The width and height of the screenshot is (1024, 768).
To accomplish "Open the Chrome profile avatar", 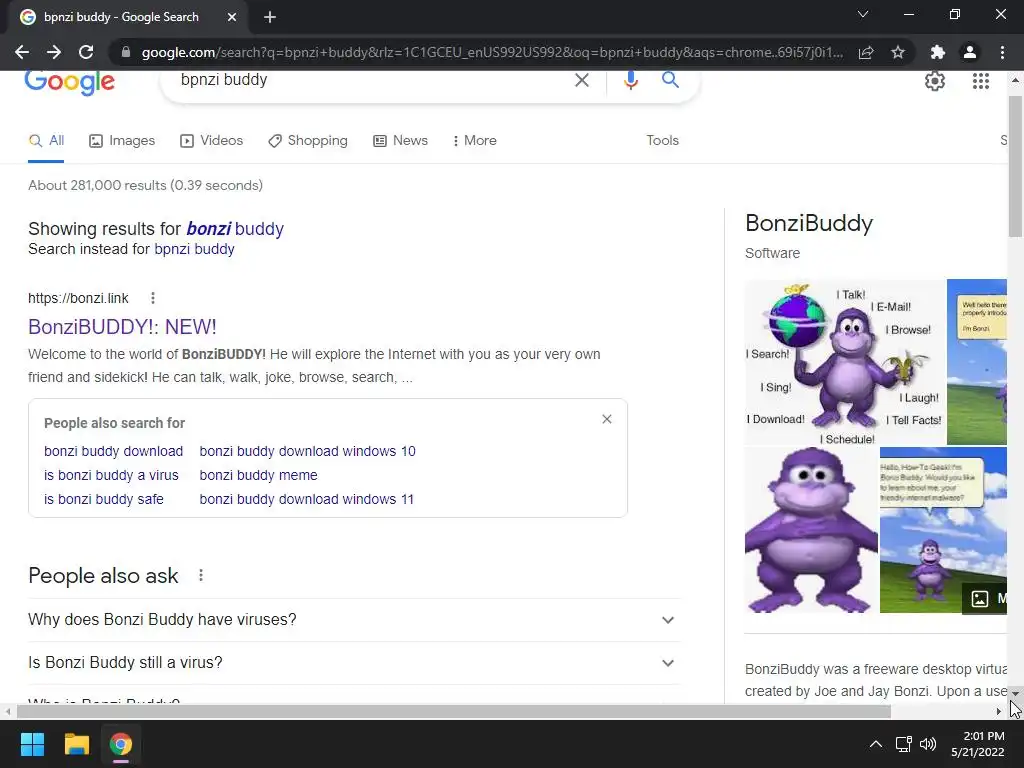I will coord(970,52).
